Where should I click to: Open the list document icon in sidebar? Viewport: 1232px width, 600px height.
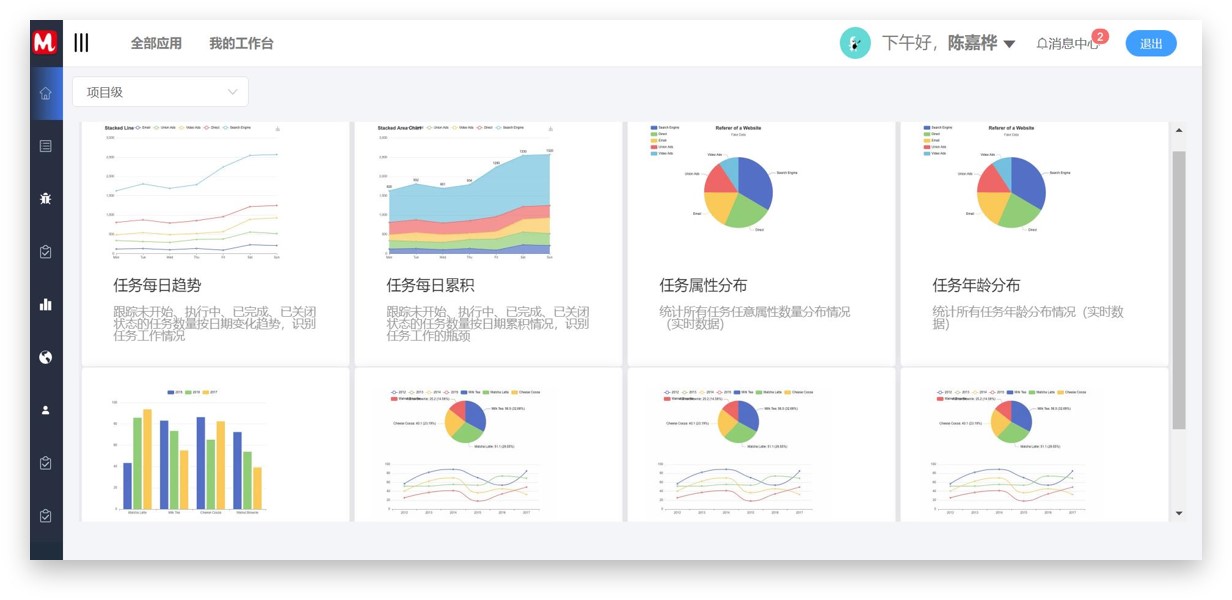click(x=45, y=146)
